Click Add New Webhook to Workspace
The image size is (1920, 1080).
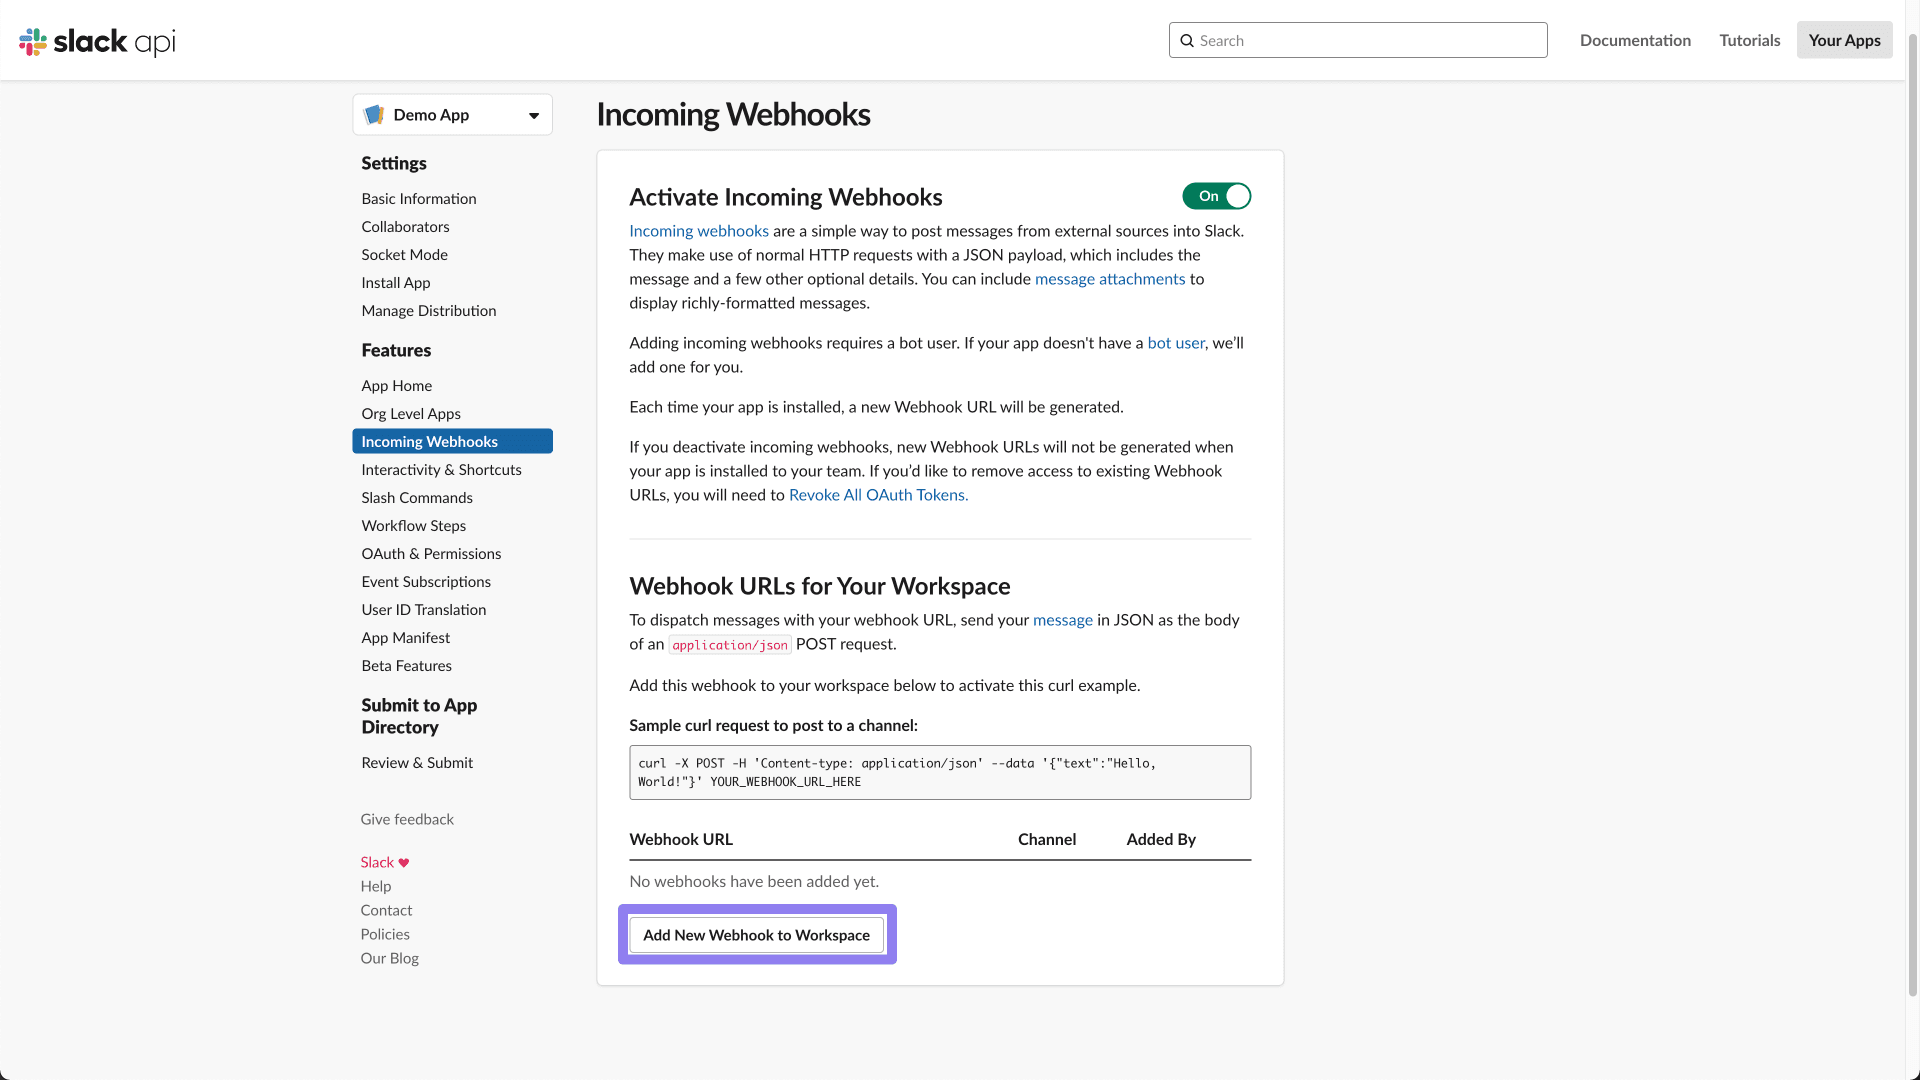tap(757, 935)
